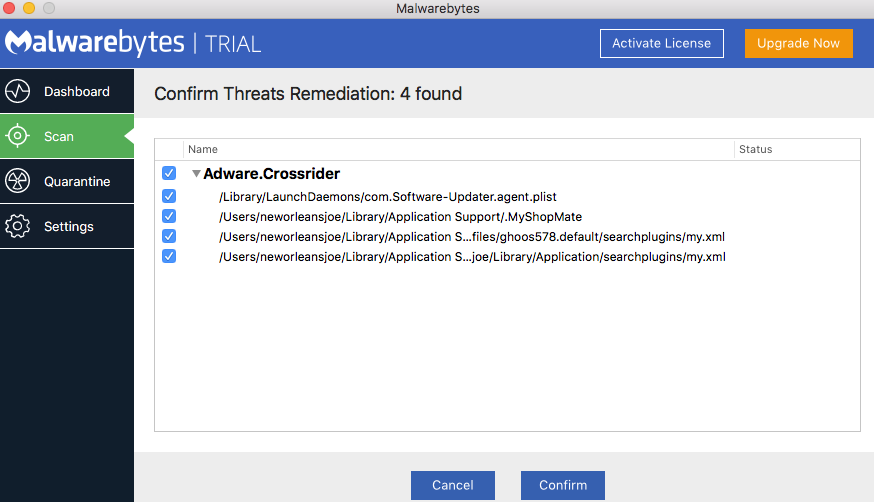Click the orange Upgrade Now button
The height and width of the screenshot is (502, 874).
point(798,43)
